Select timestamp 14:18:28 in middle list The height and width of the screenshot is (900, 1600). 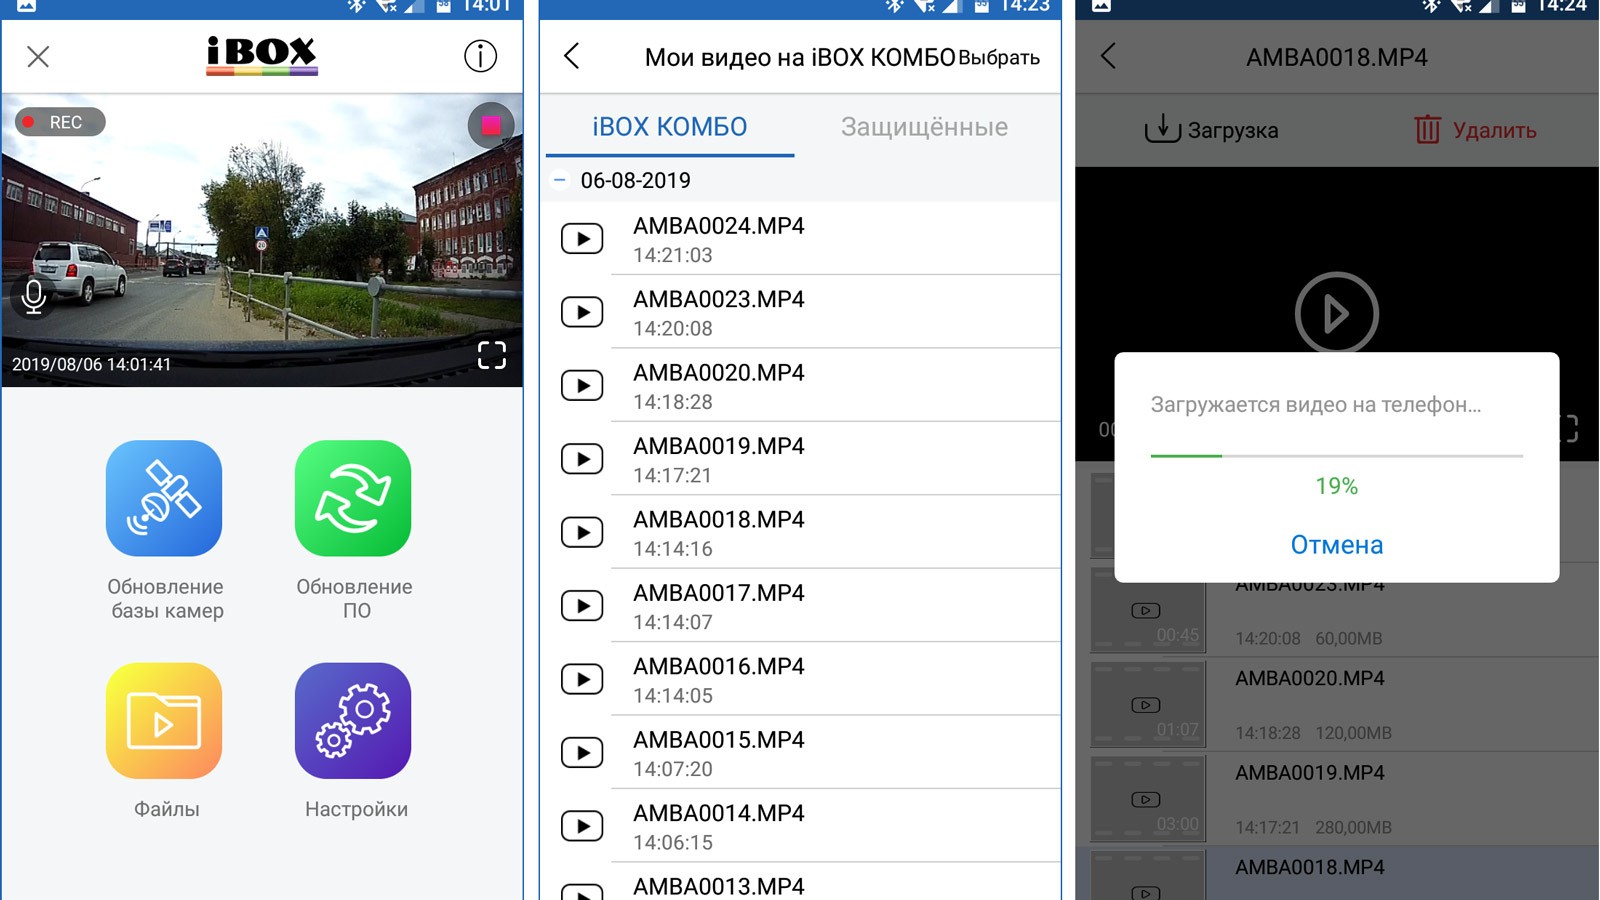point(673,402)
